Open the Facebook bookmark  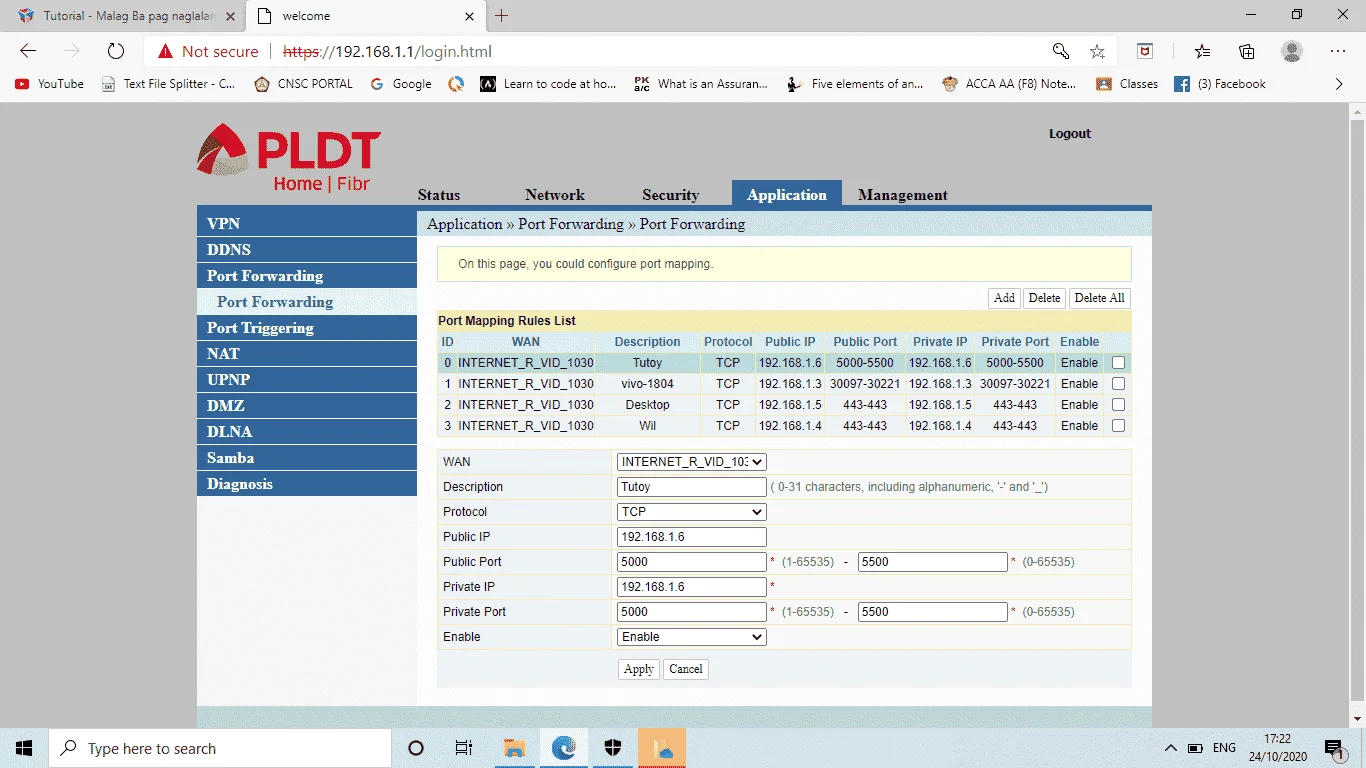(1220, 84)
